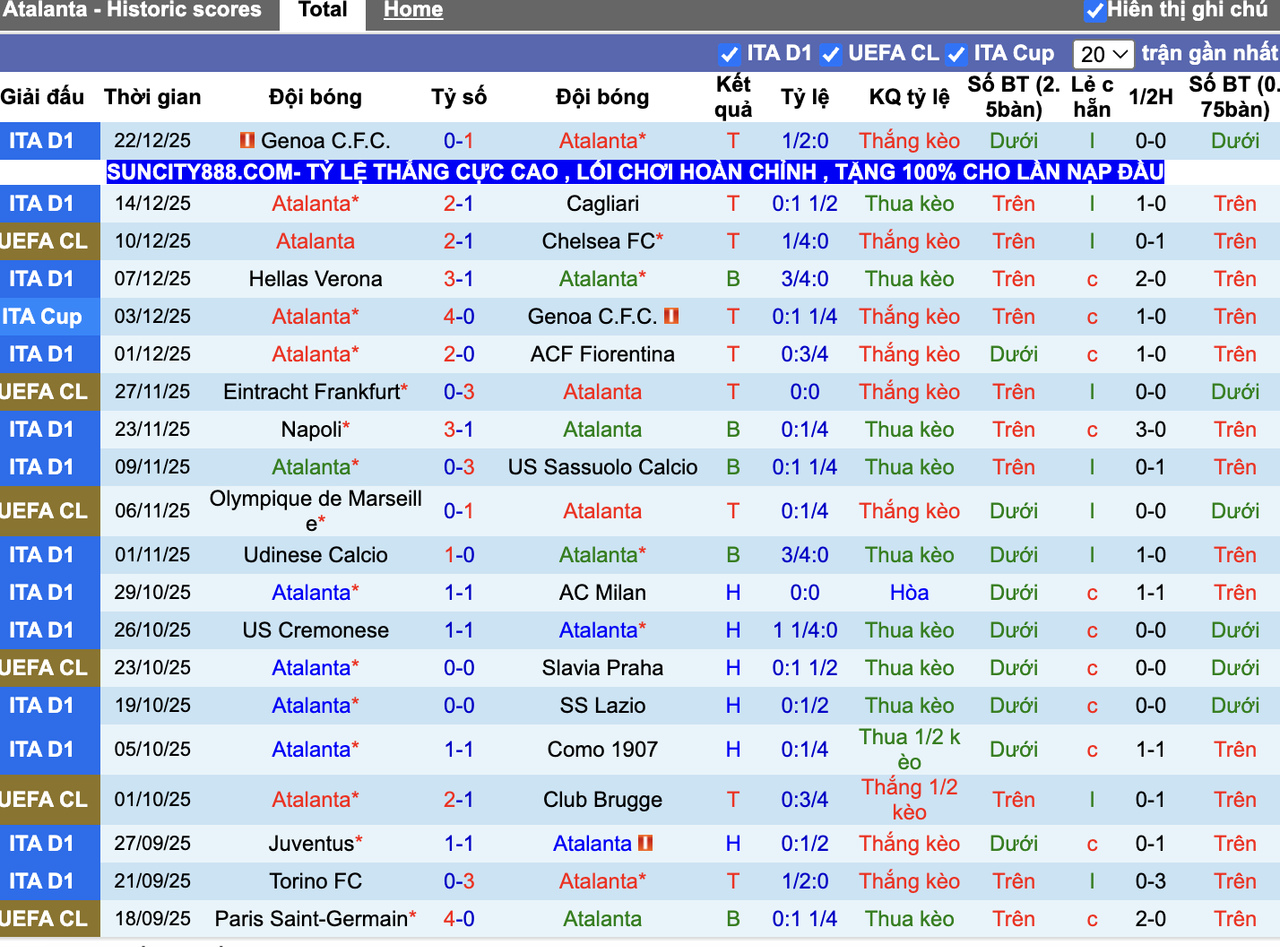Open AC Milan team link

click(602, 593)
